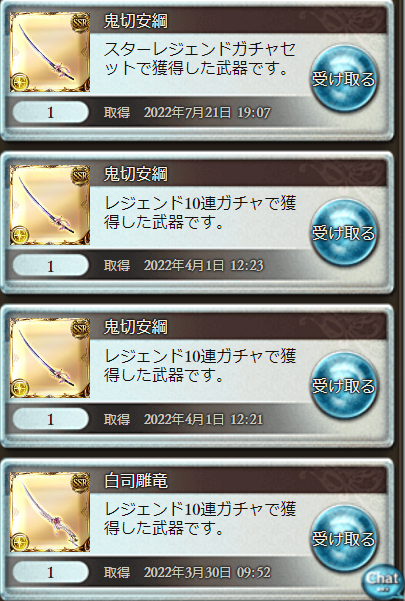Screen dimensions: 405x601
Task: Click quantity field of the 09:52 entry
Action: [x=50, y=572]
